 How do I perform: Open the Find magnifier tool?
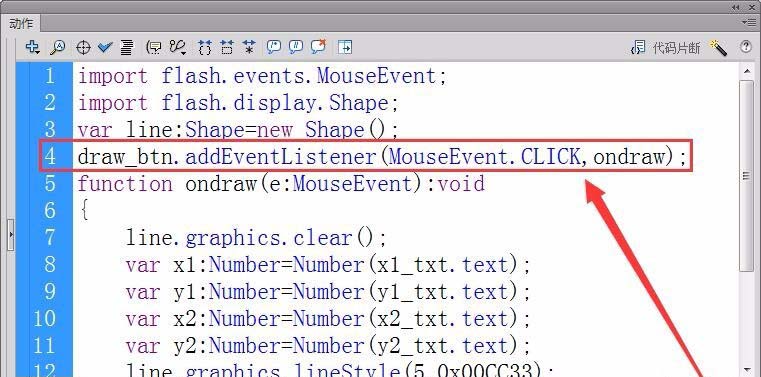click(x=58, y=47)
